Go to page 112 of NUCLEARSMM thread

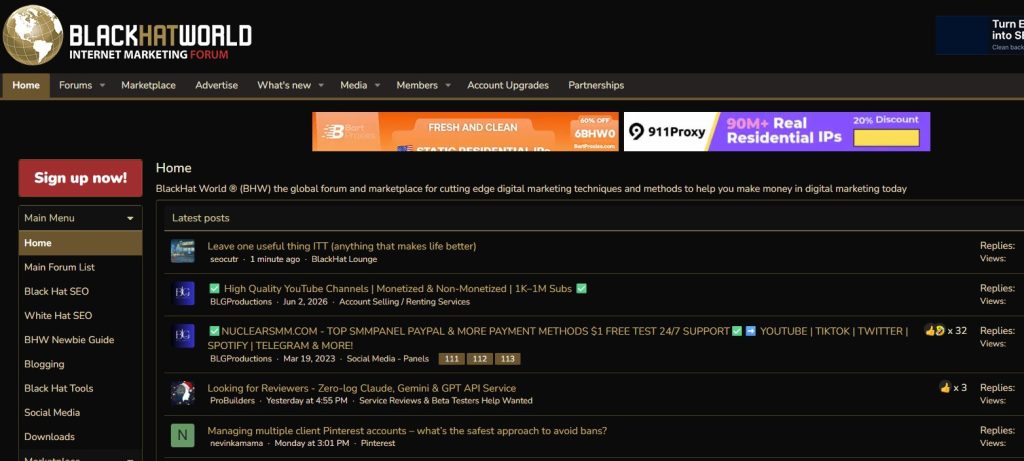pyautogui.click(x=479, y=359)
